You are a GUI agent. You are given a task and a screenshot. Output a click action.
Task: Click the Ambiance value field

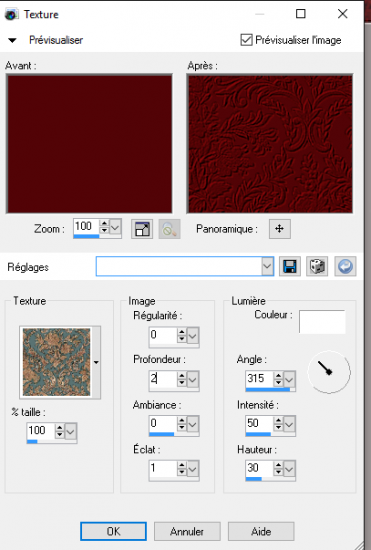pos(163,424)
